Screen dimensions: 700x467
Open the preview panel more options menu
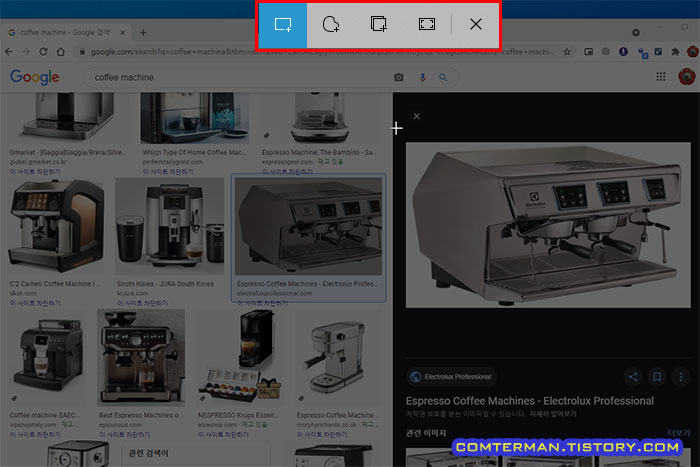pos(681,377)
